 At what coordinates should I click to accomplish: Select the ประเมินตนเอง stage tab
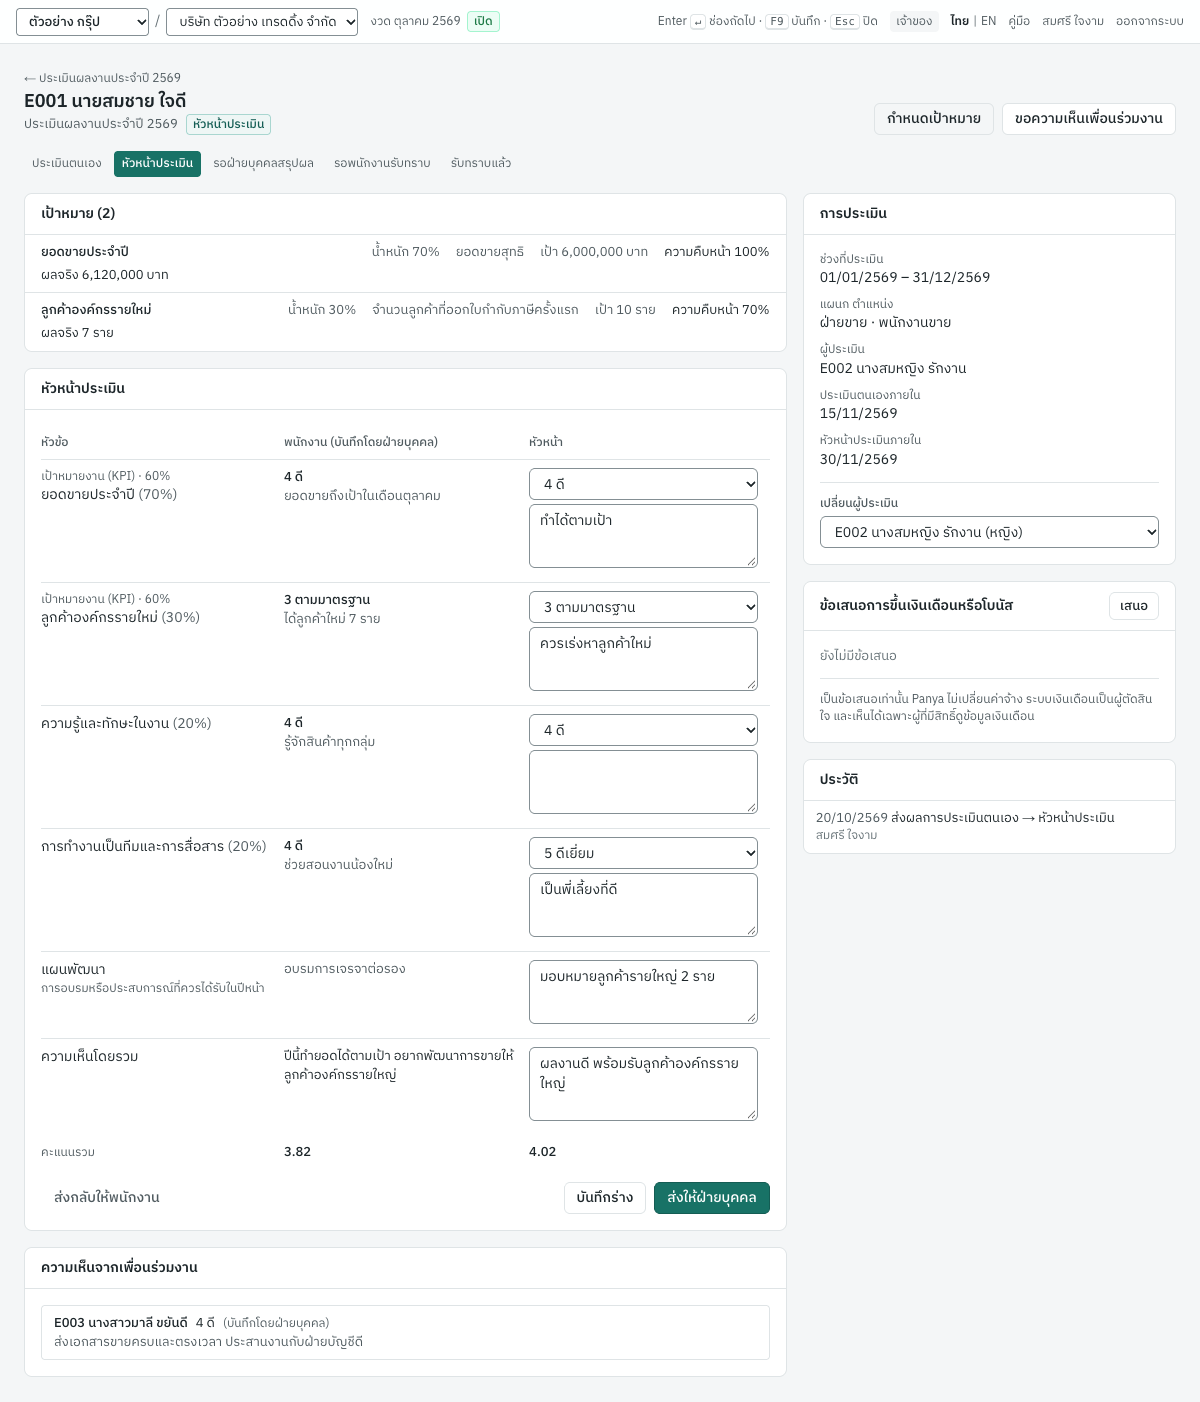click(67, 164)
